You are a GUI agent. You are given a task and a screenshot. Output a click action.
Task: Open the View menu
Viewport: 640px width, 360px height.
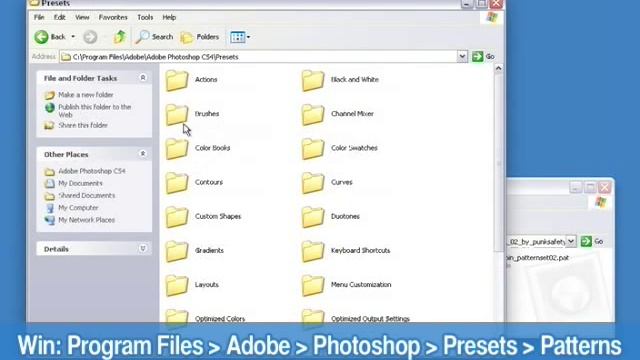point(82,17)
